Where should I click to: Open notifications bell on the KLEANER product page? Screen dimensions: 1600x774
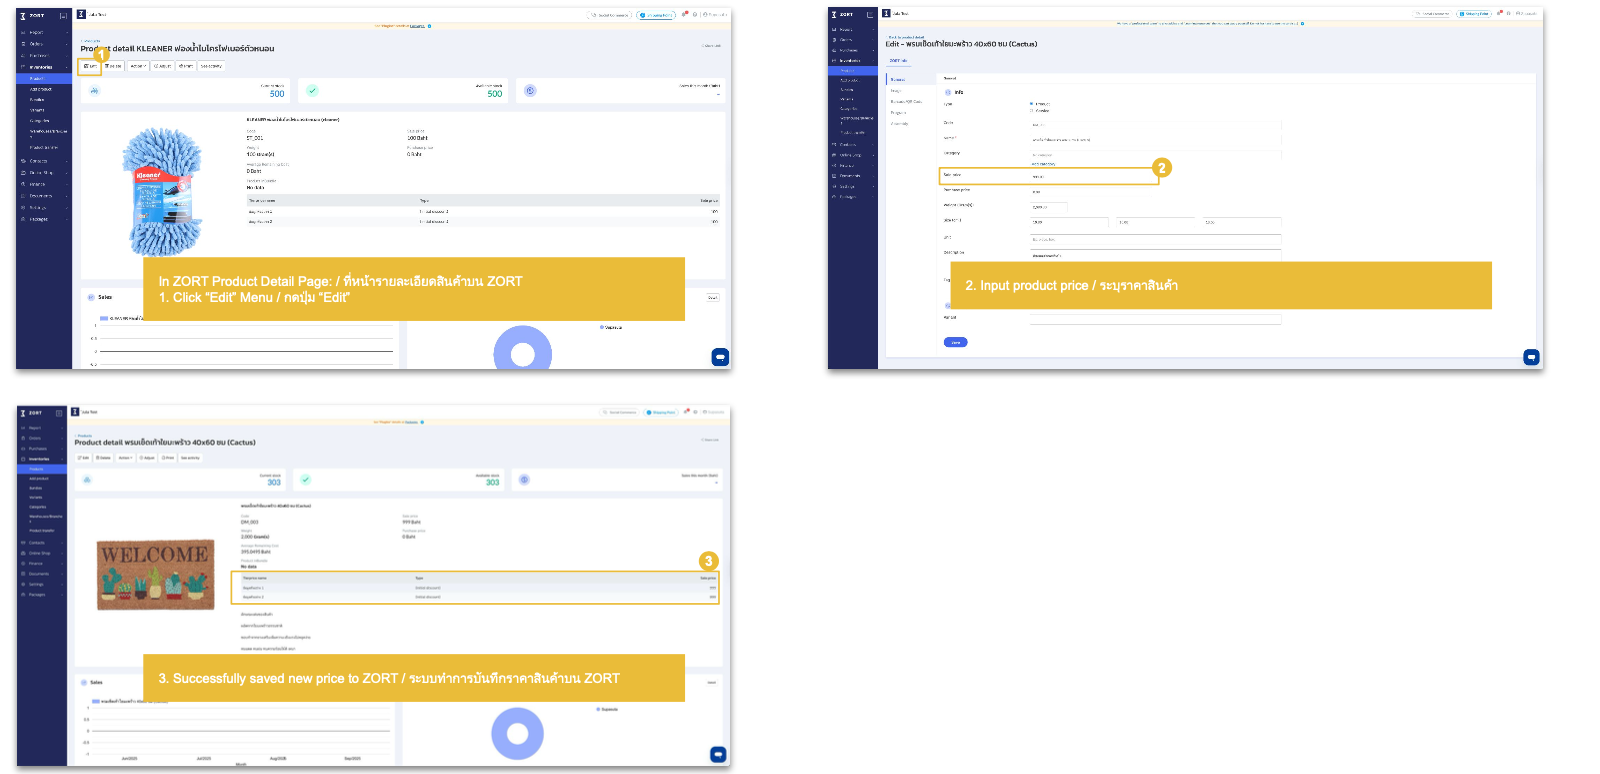685,14
